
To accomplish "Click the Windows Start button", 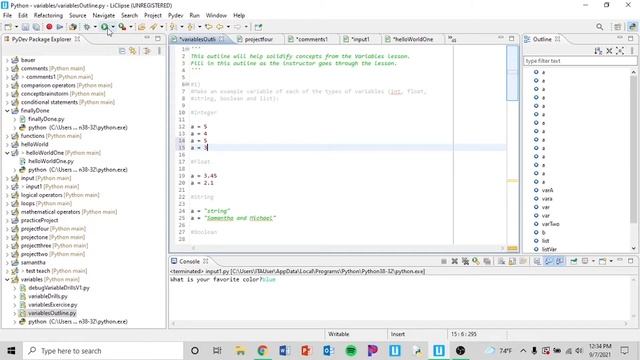I will [x=11, y=351].
